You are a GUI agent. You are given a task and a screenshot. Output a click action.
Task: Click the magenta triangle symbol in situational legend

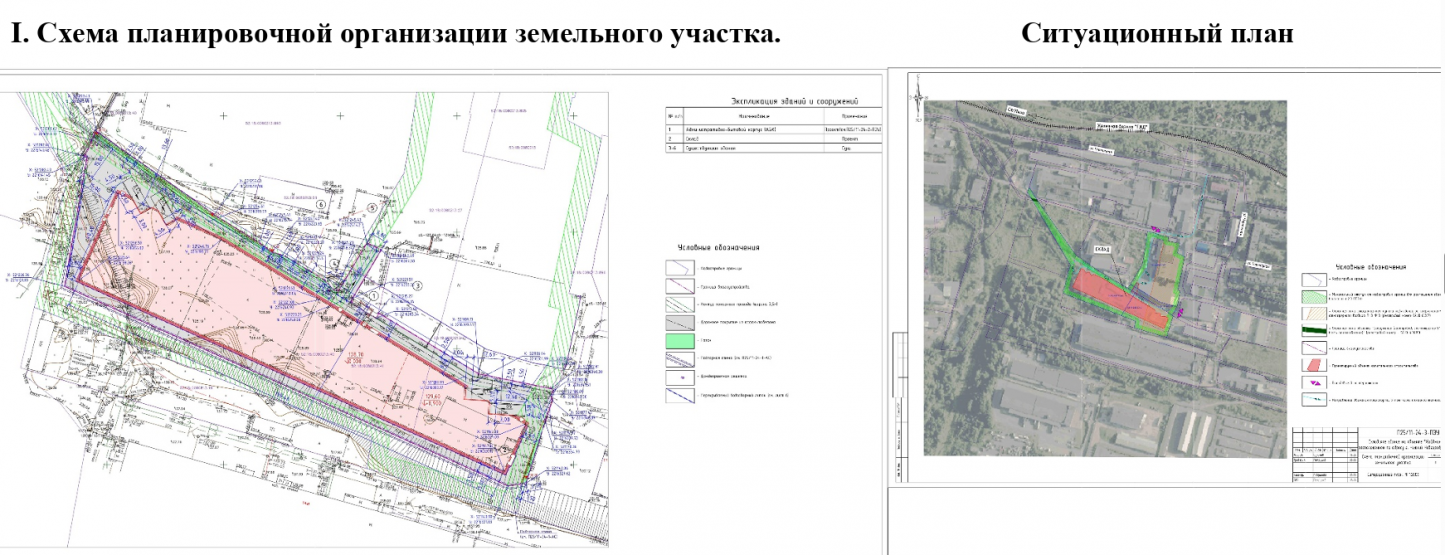[x=1314, y=382]
